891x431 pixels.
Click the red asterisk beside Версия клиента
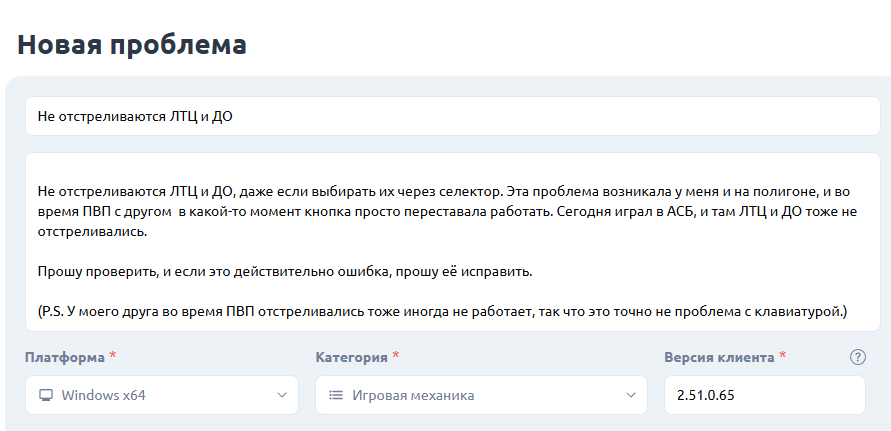point(783,357)
